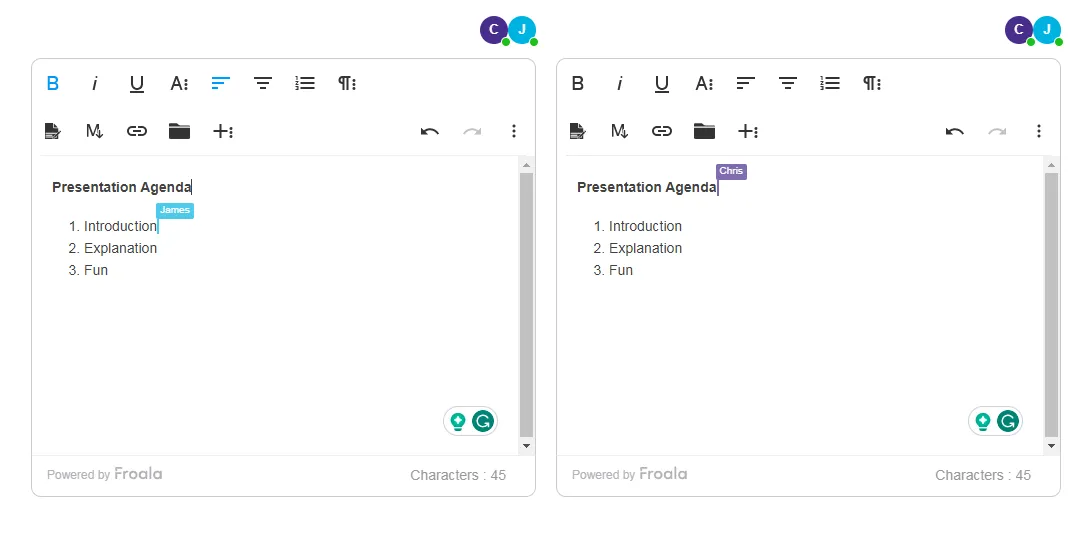Screen dimensions: 1090x534
Task: Click Insert Link icon in left editor
Action: coord(137,131)
